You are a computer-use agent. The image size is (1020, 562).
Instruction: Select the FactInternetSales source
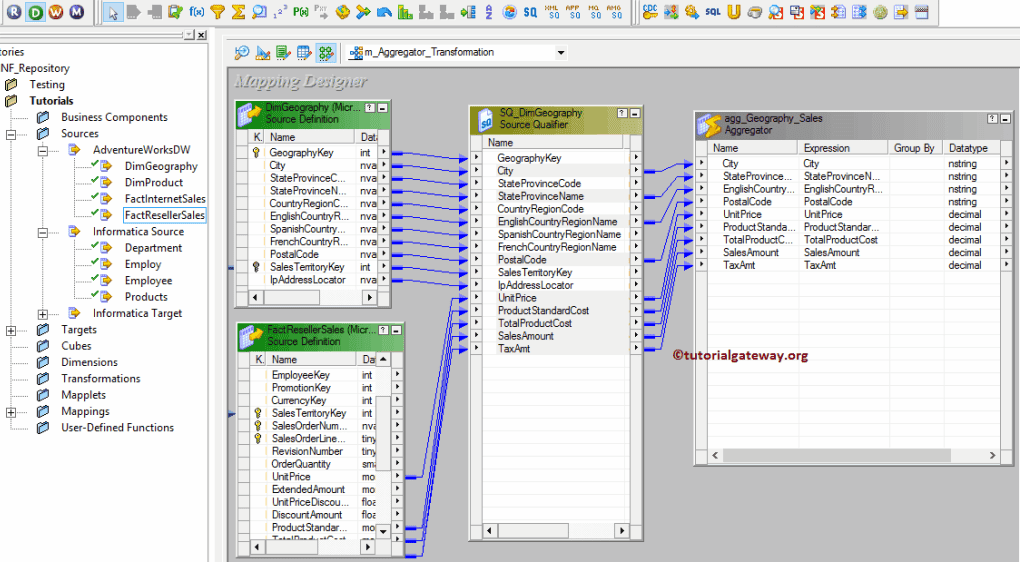point(165,199)
